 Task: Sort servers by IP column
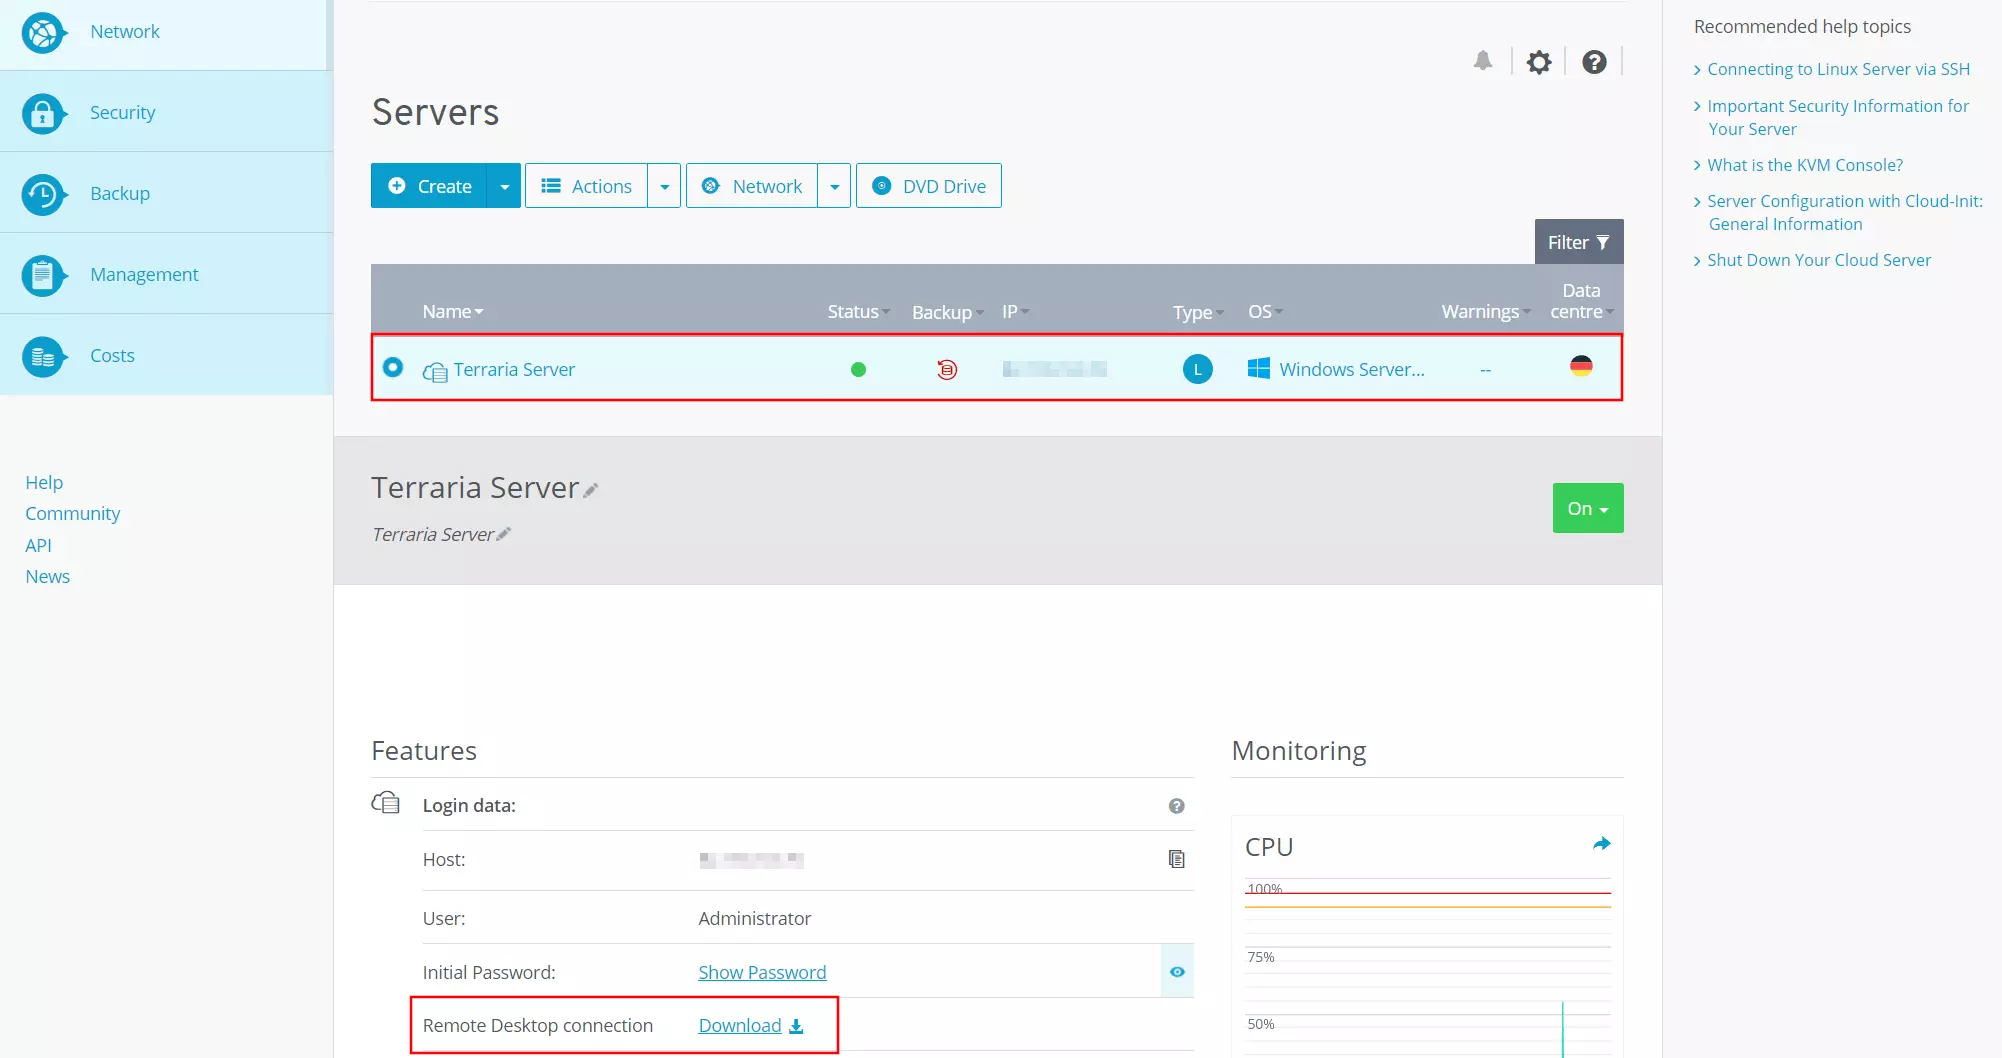click(1015, 312)
